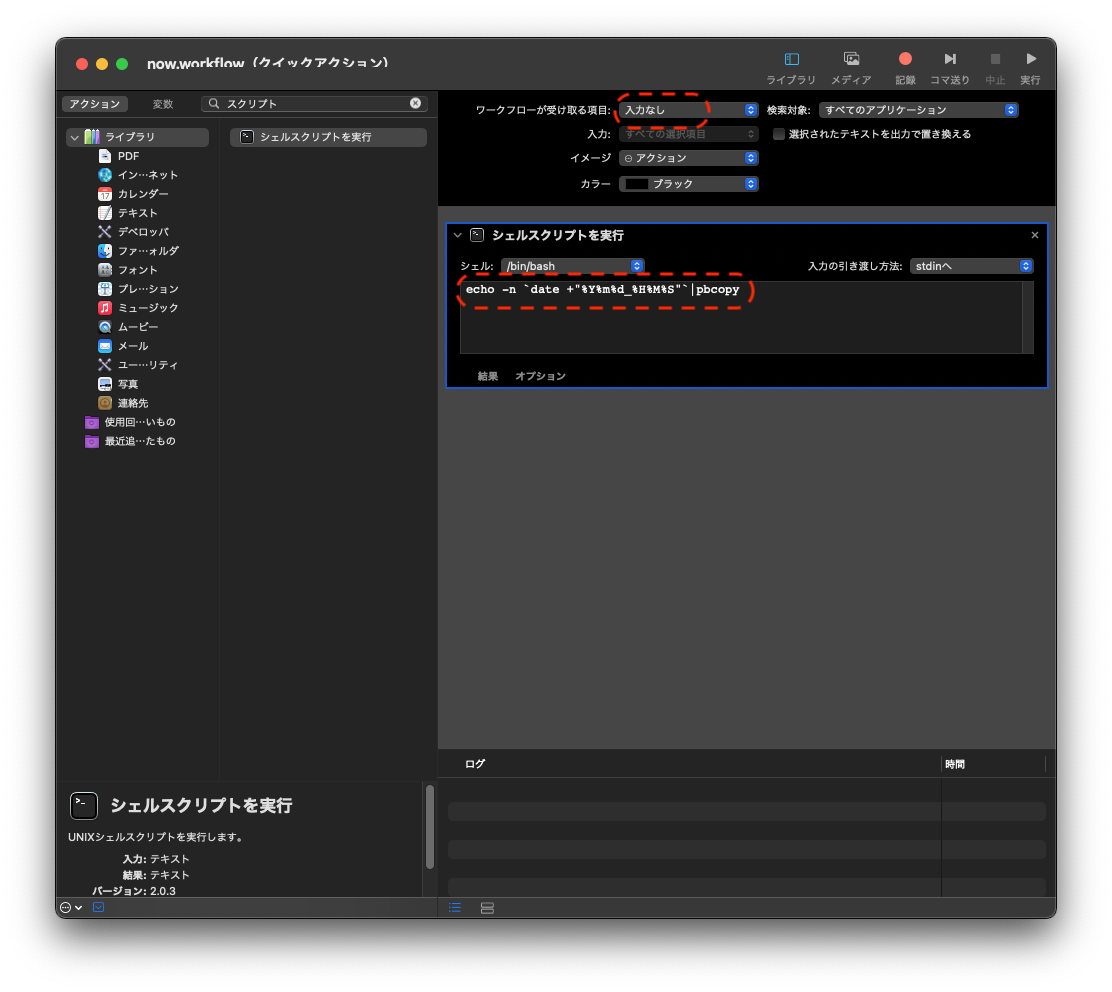Click the ログ column header
This screenshot has height=992, width=1112.
[x=475, y=764]
